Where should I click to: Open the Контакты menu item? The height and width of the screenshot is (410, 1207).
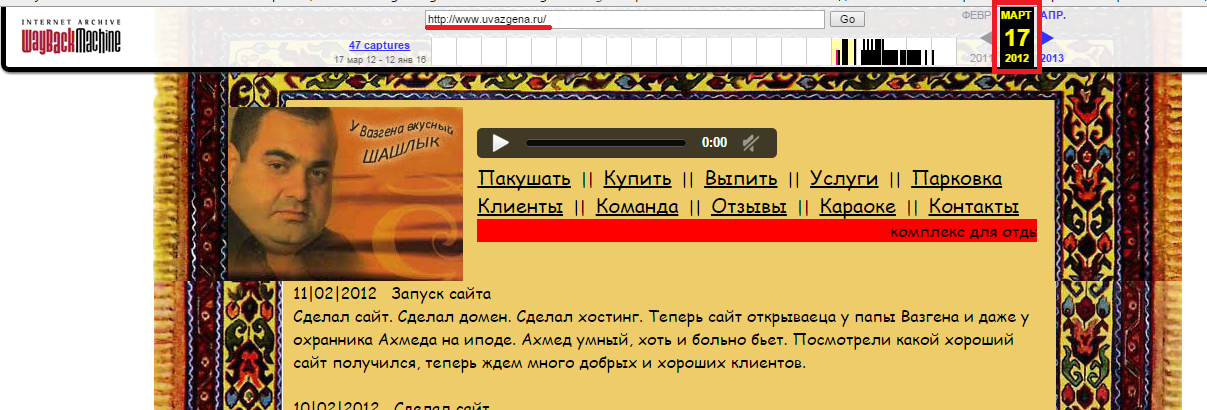tap(974, 207)
